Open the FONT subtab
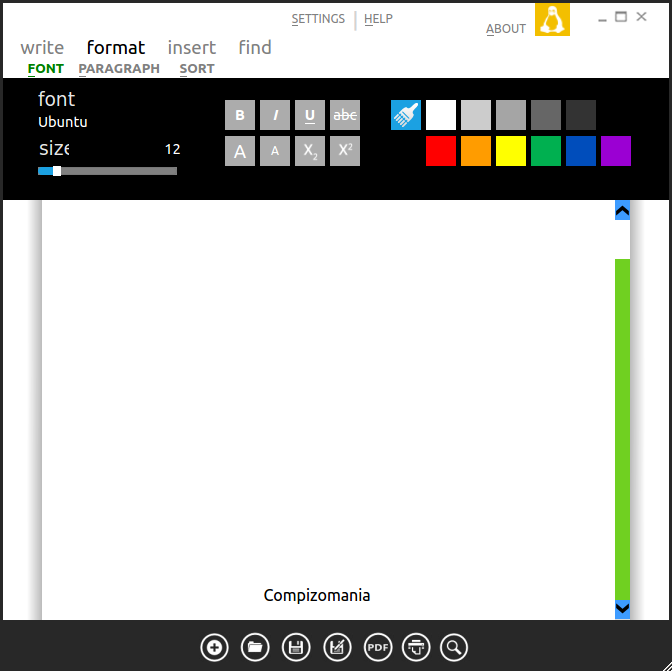The width and height of the screenshot is (672, 671). click(46, 69)
